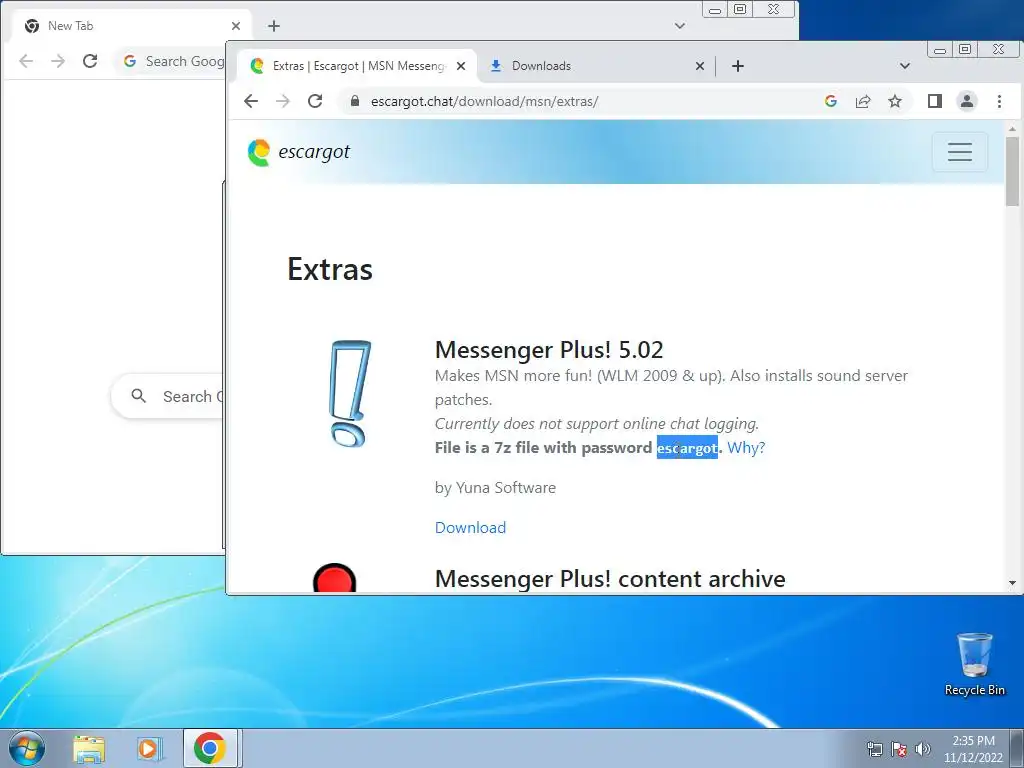This screenshot has width=1024, height=768.
Task: Open the Chrome three-dot menu
Action: click(x=999, y=101)
